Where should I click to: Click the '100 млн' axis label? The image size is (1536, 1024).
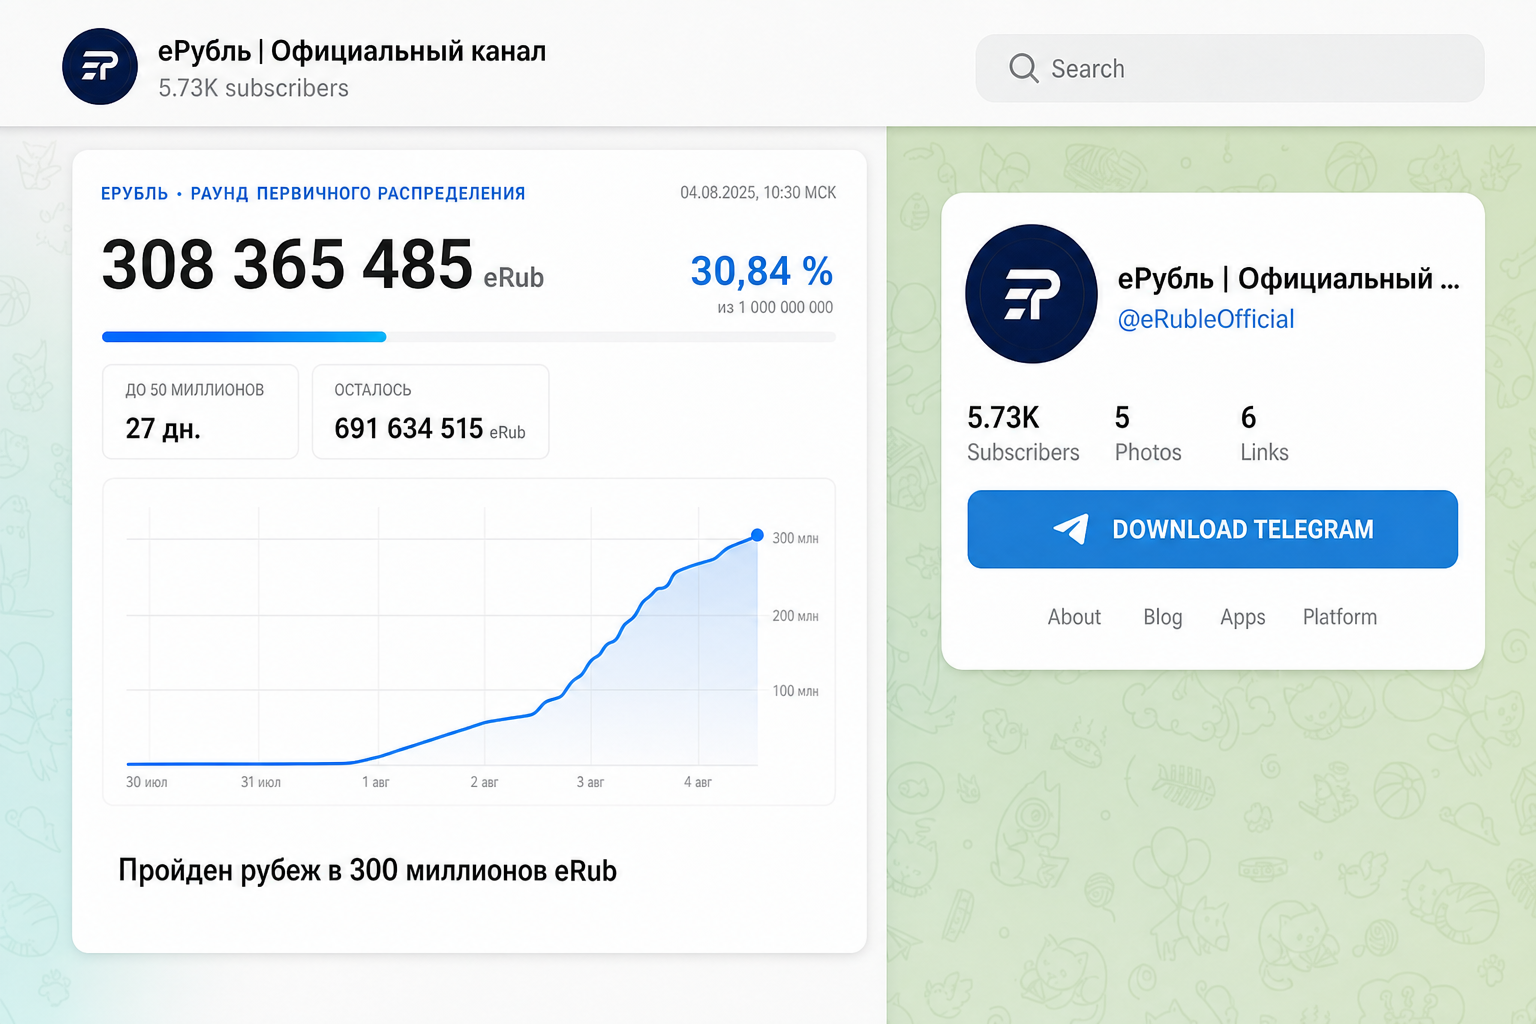click(x=795, y=691)
